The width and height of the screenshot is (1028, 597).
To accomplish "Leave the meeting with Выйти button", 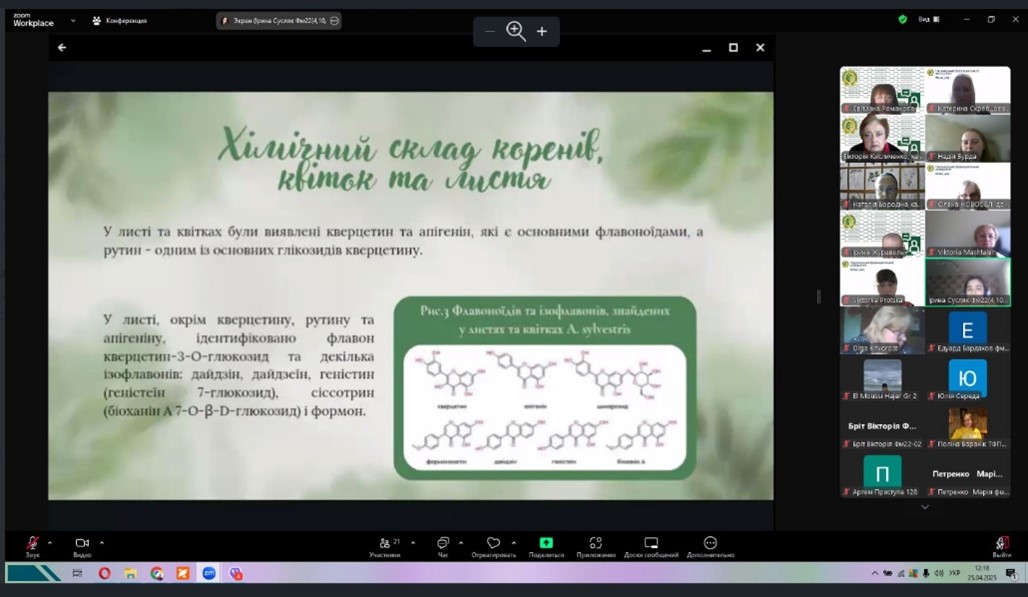I will (x=1002, y=545).
